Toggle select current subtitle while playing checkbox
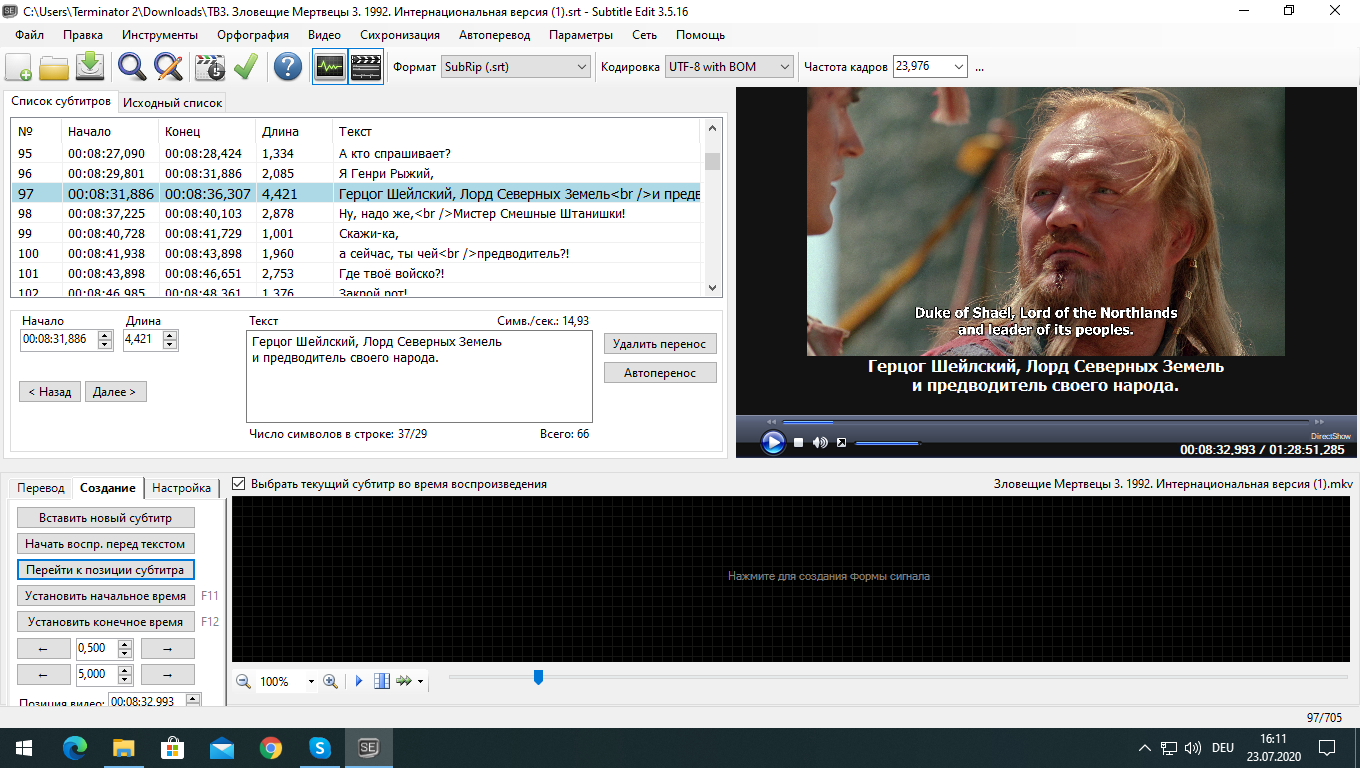Image resolution: width=1360 pixels, height=768 pixels. coord(238,484)
